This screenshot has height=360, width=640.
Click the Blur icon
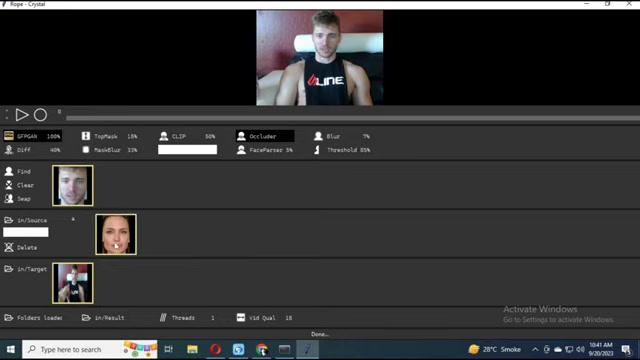pos(318,136)
